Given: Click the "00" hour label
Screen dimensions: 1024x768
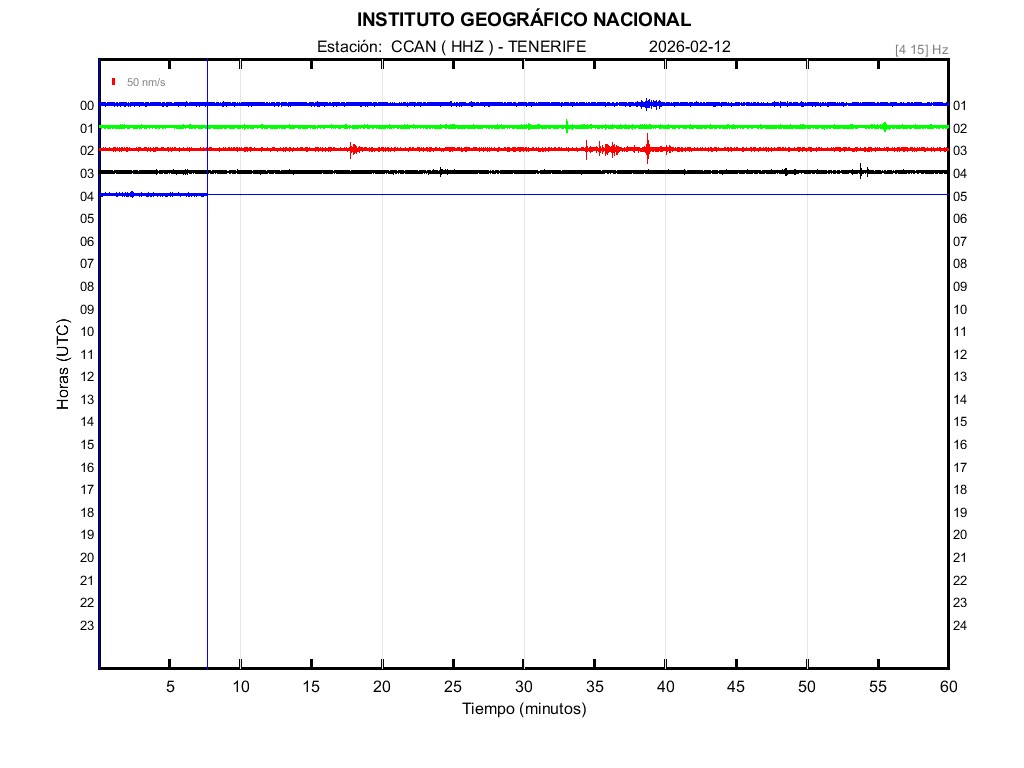Looking at the screenshot, I should click(x=87, y=106).
